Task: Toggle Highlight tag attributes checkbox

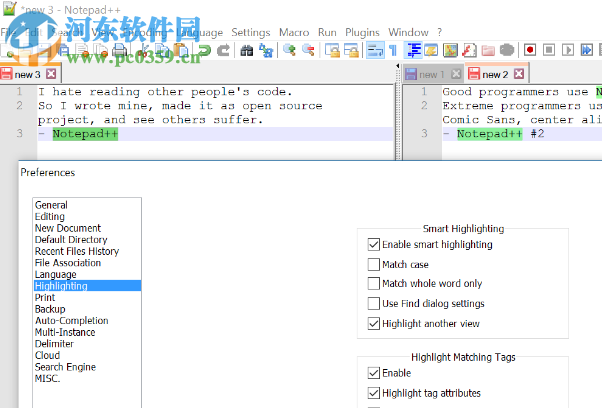Action: pos(374,393)
